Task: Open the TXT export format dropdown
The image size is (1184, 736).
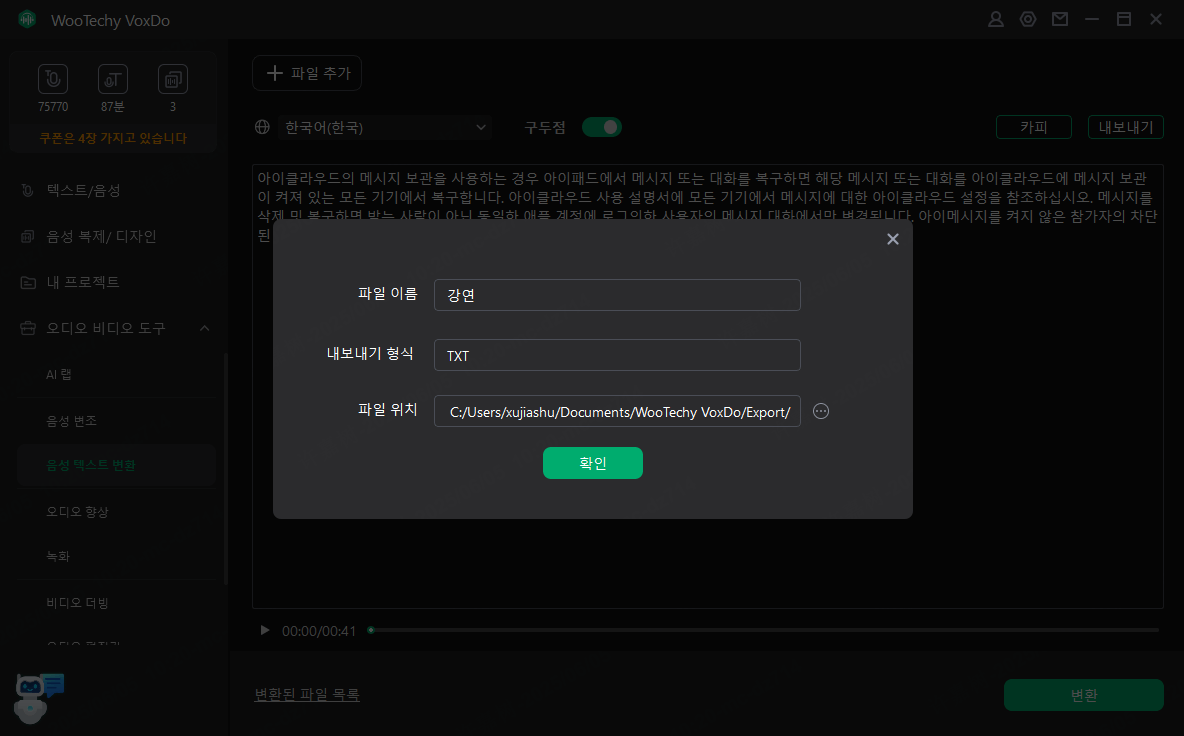Action: (x=617, y=355)
